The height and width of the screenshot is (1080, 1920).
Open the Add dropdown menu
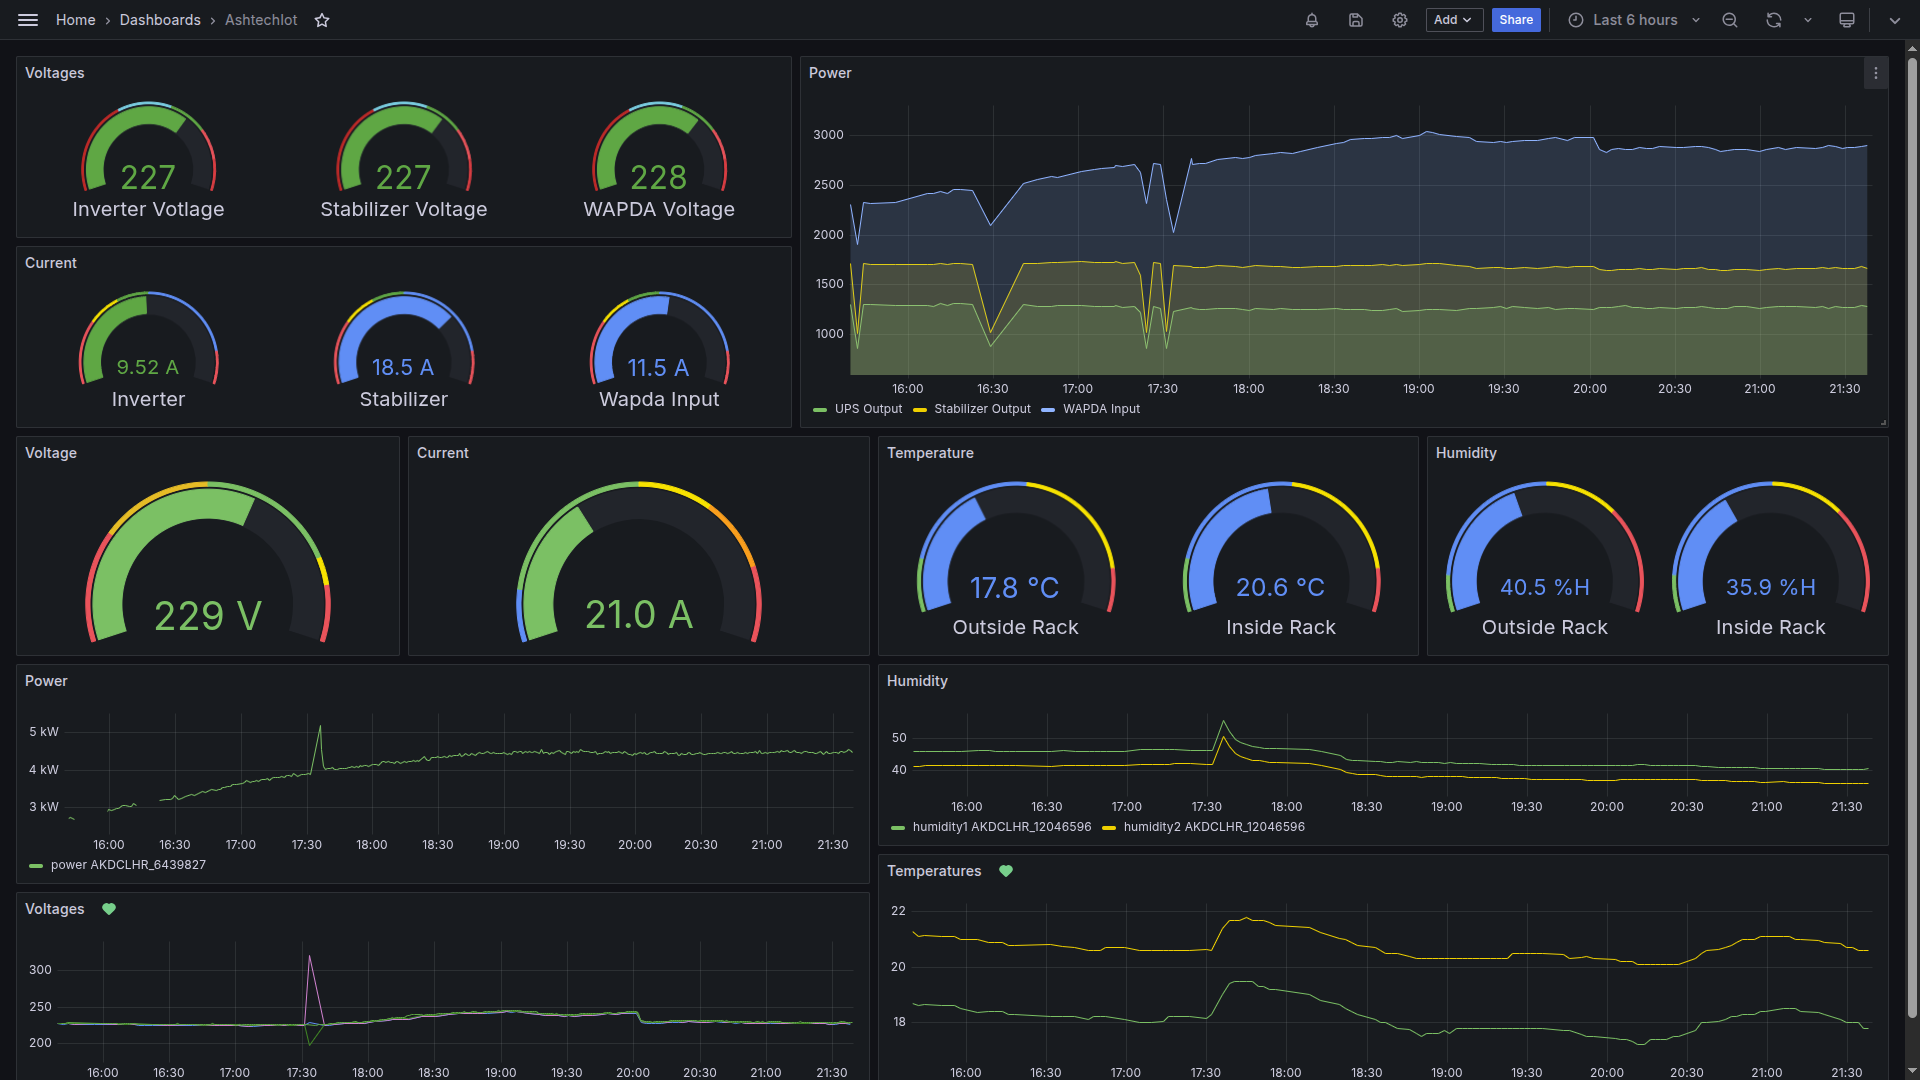[x=1453, y=20]
